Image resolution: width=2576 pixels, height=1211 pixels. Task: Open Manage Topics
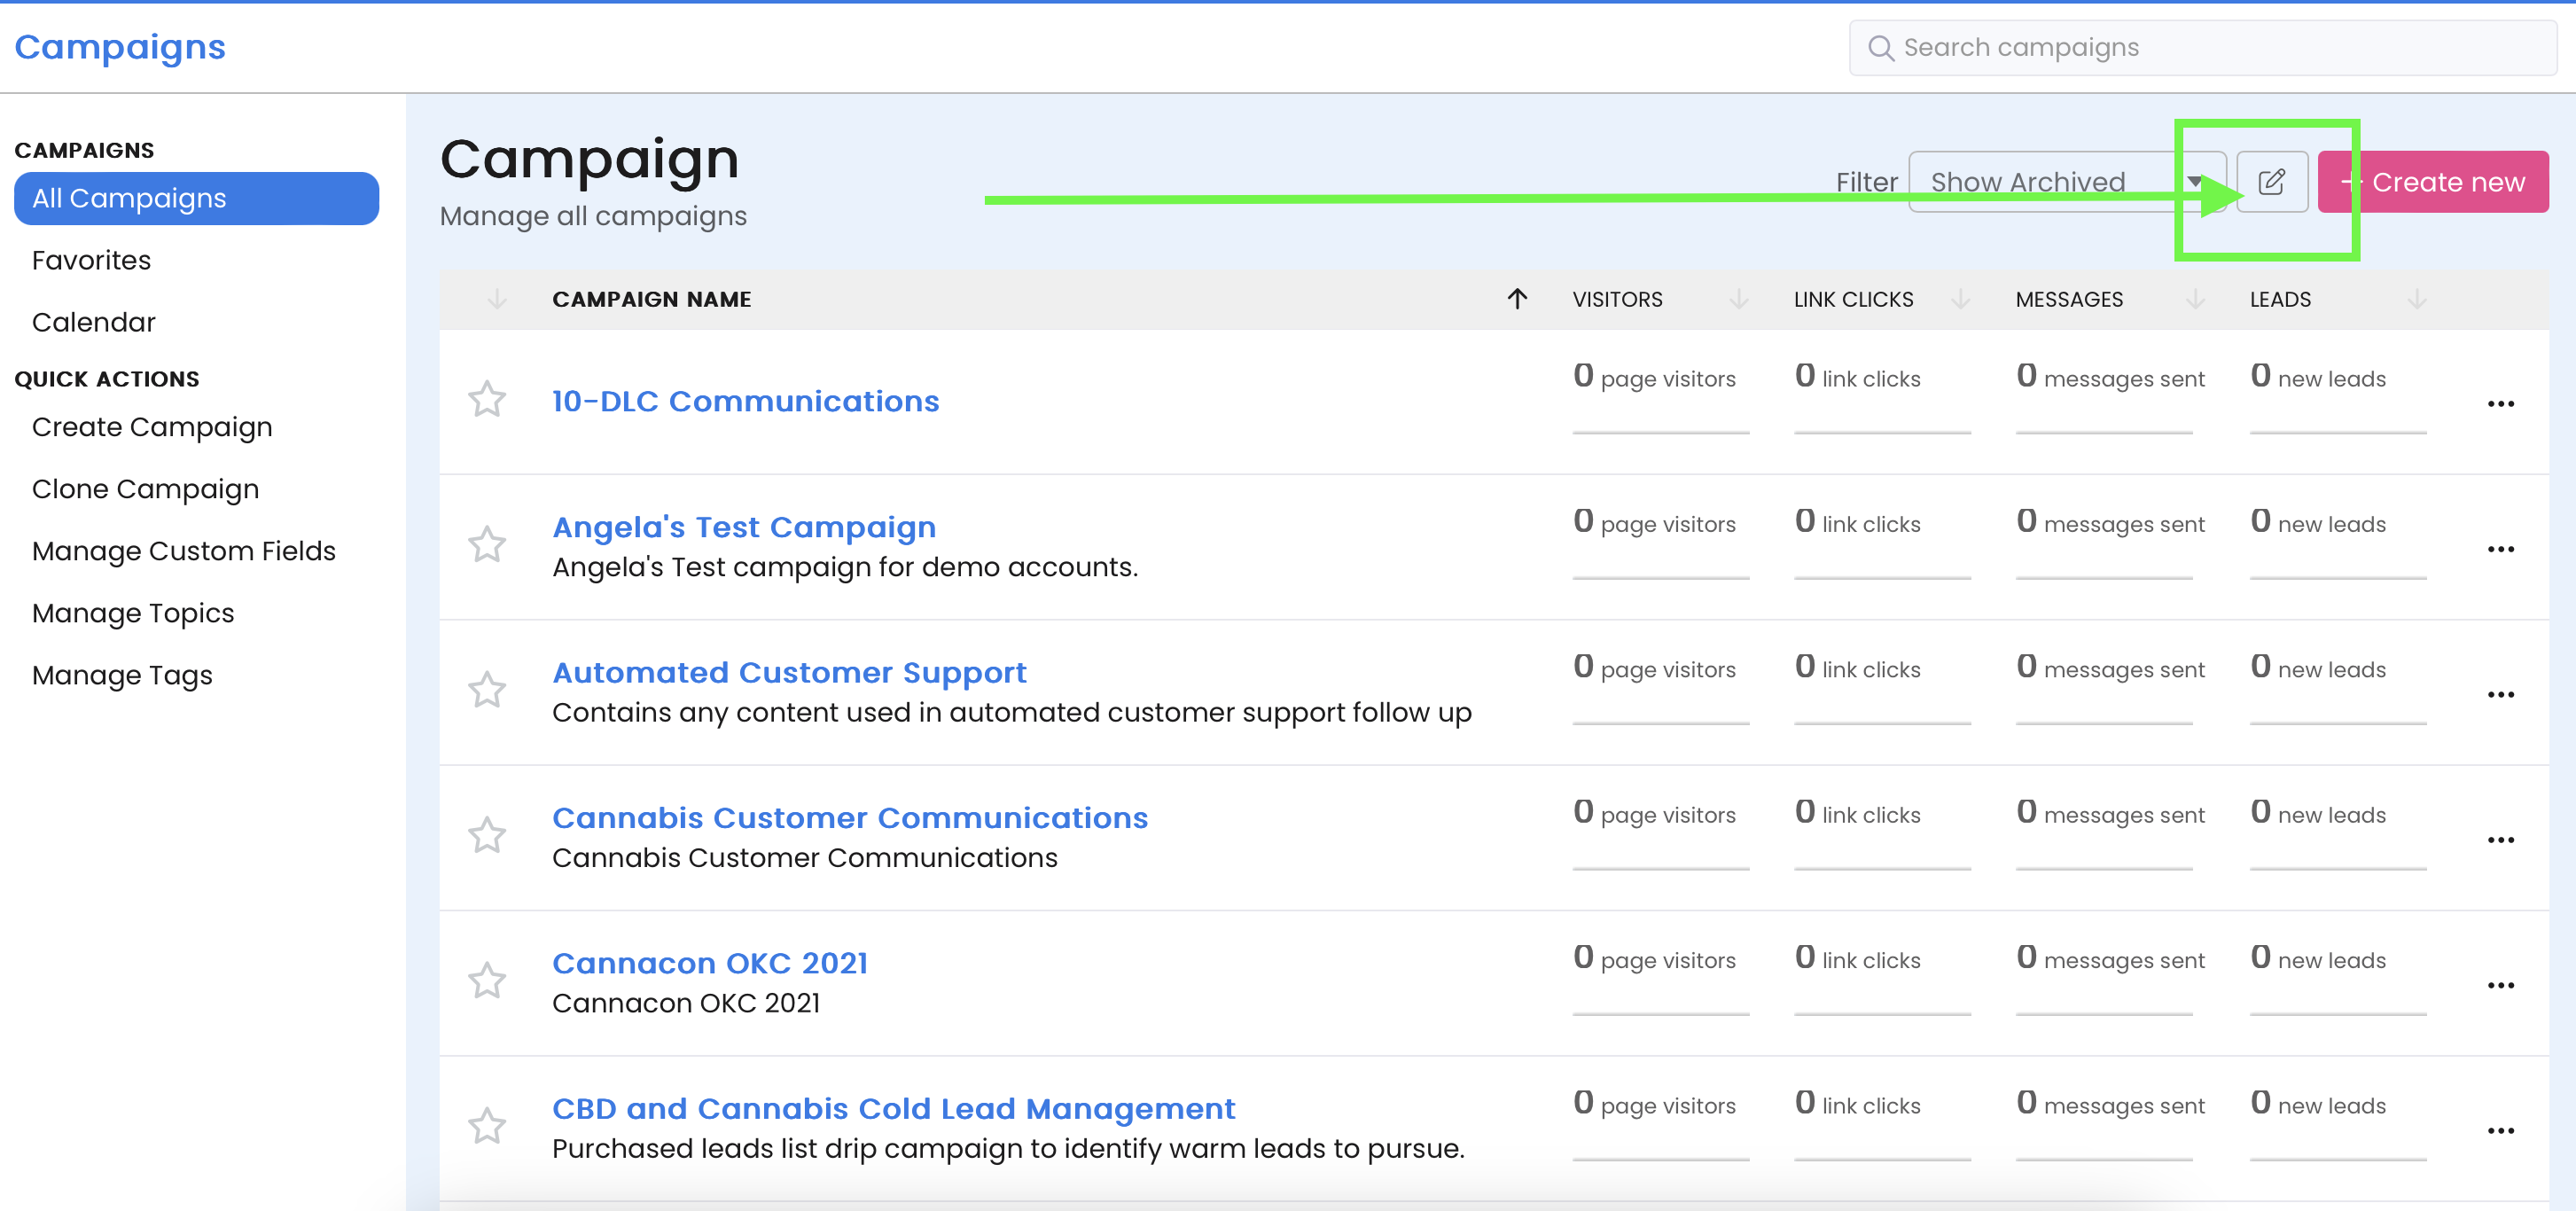click(133, 613)
